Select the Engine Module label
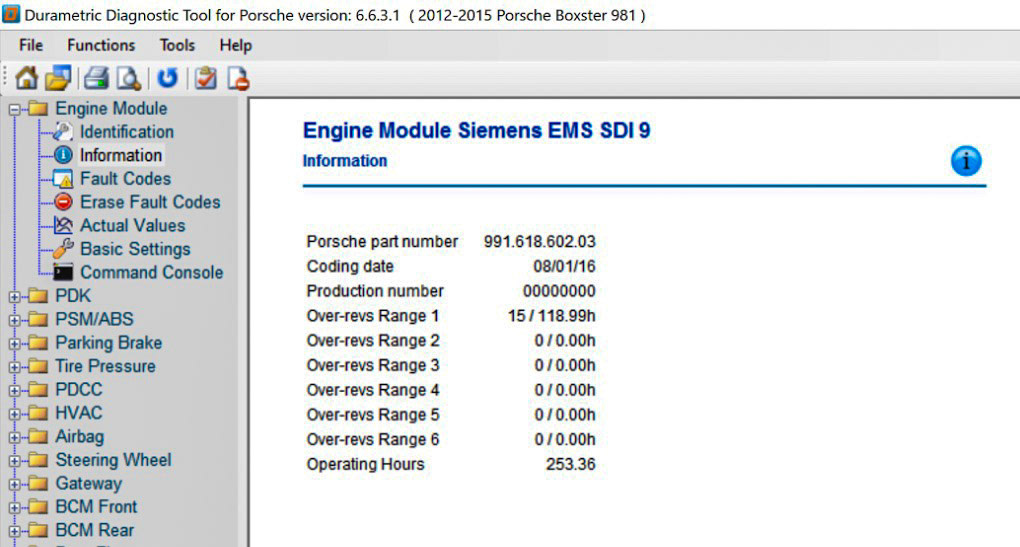The image size is (1020, 547). click(x=111, y=109)
